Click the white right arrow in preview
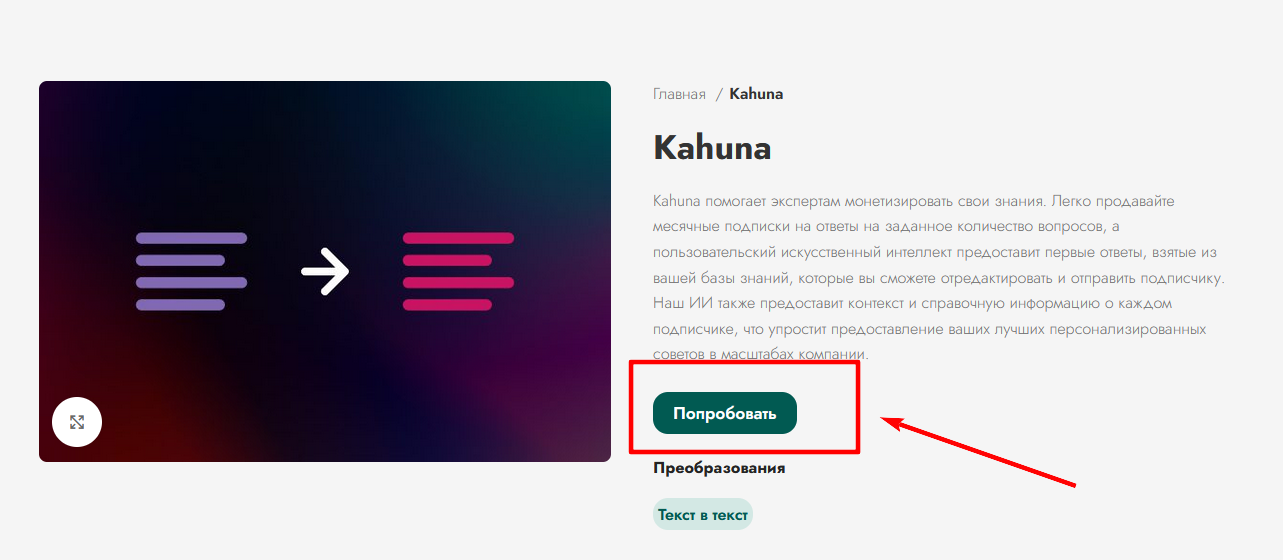Screen dimensions: 1283x560 click(325, 271)
